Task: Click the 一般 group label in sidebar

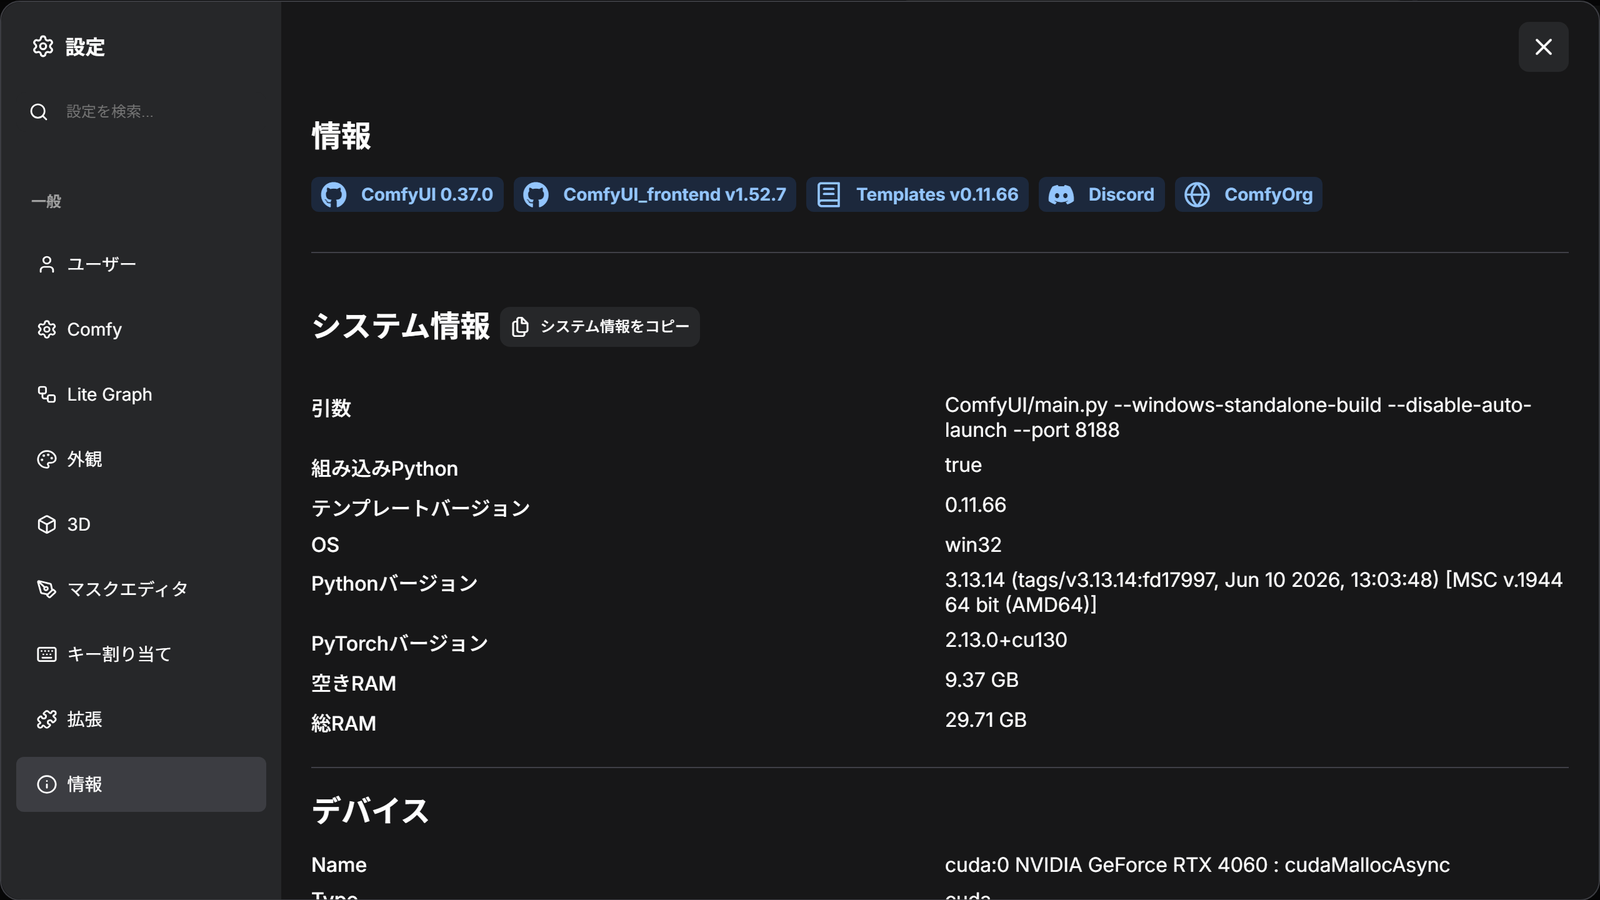Action: [46, 201]
